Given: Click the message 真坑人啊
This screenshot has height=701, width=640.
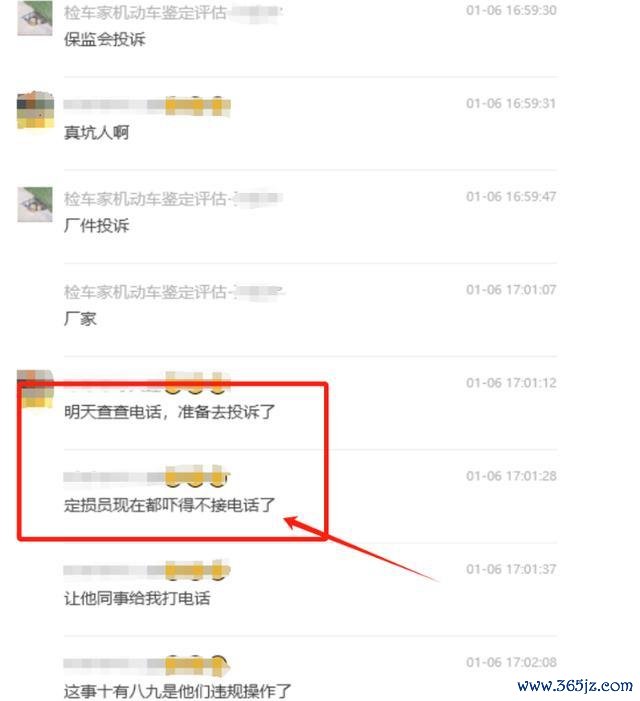Looking at the screenshot, I should click(x=97, y=132).
